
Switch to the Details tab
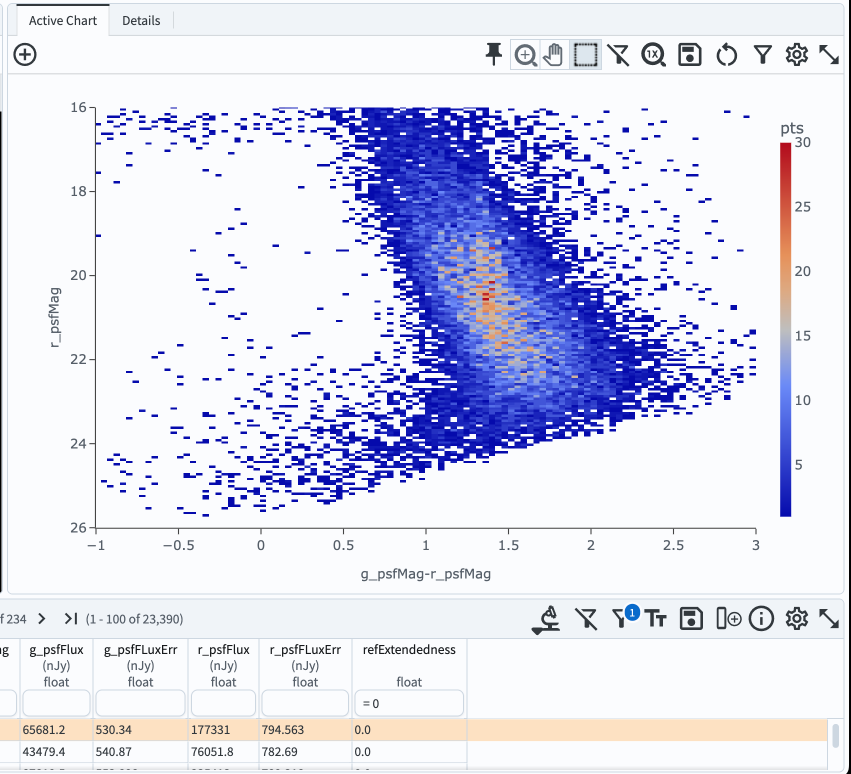click(x=141, y=20)
